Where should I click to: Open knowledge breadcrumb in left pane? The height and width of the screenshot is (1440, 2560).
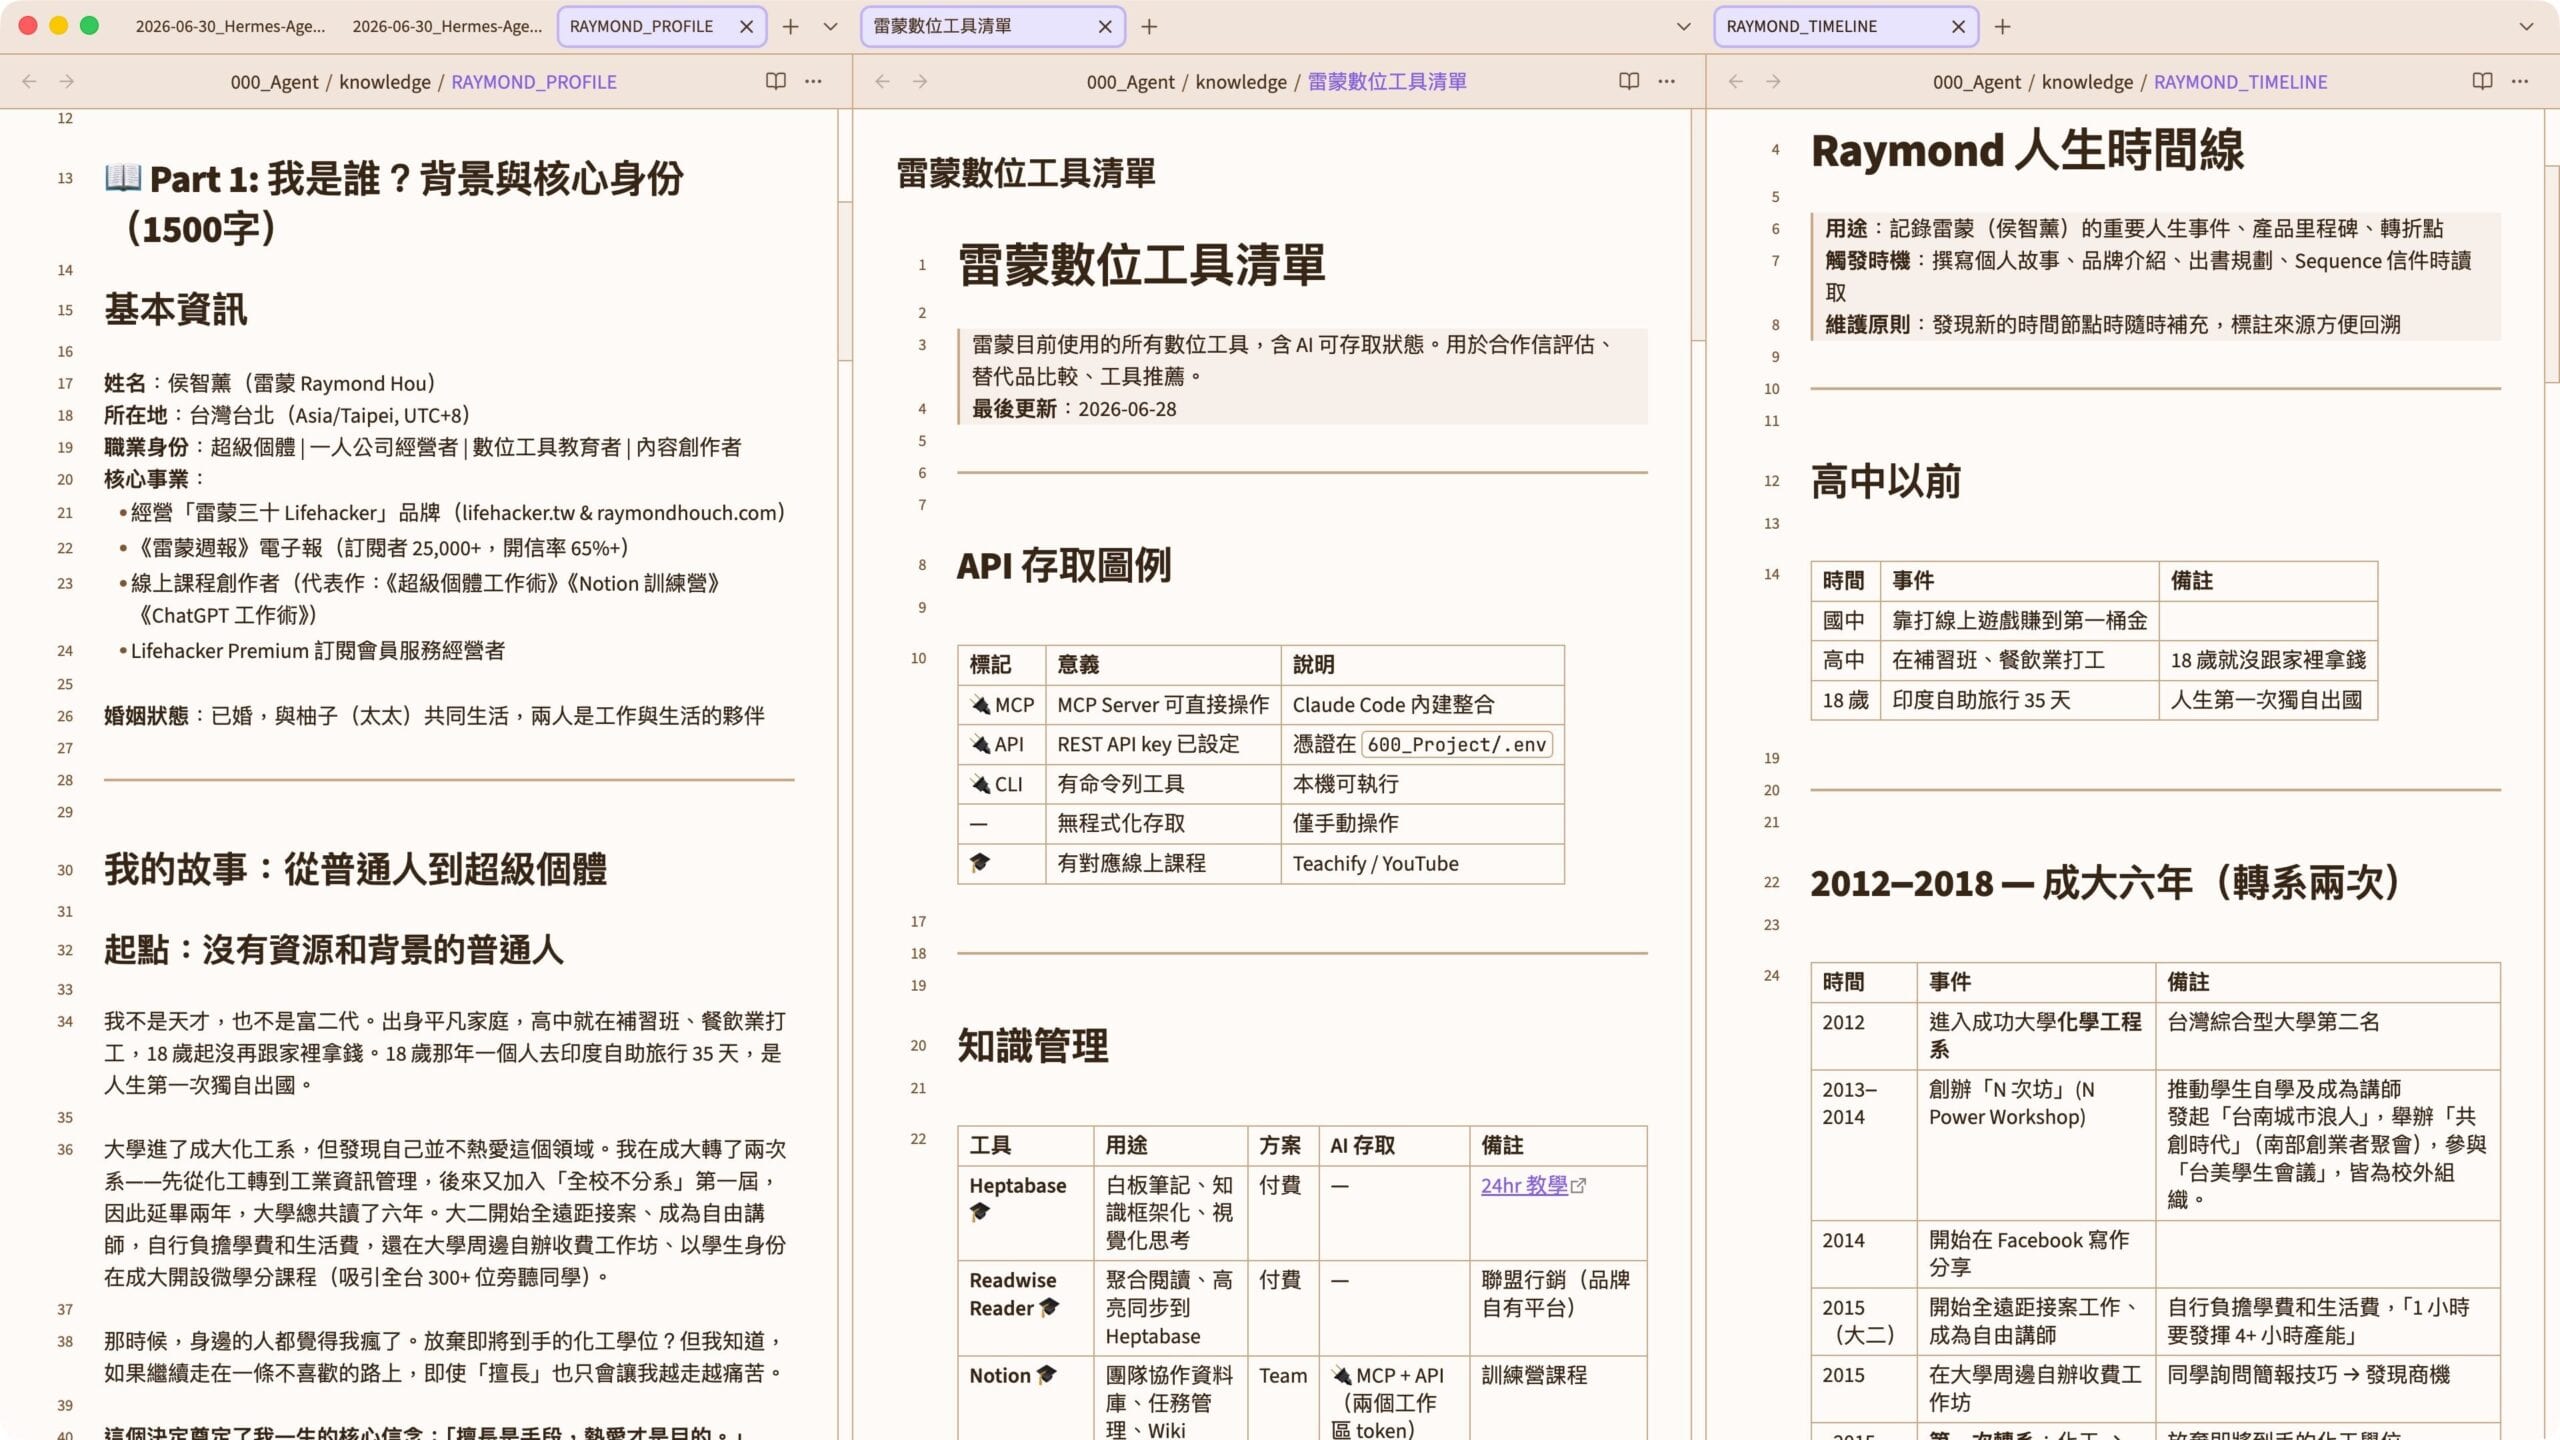click(385, 82)
